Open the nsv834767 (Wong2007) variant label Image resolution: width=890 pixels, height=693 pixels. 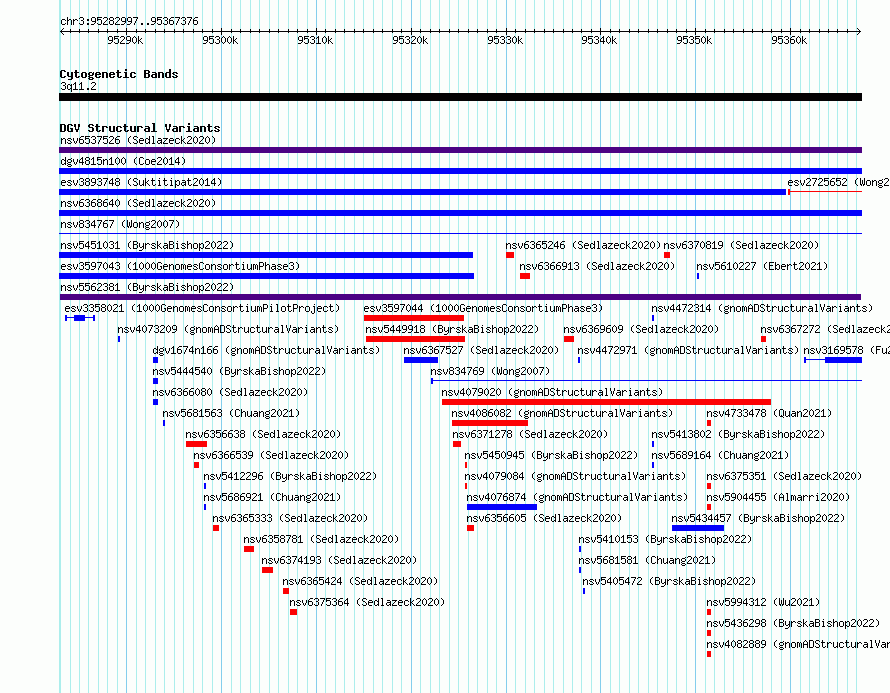[x=120, y=224]
